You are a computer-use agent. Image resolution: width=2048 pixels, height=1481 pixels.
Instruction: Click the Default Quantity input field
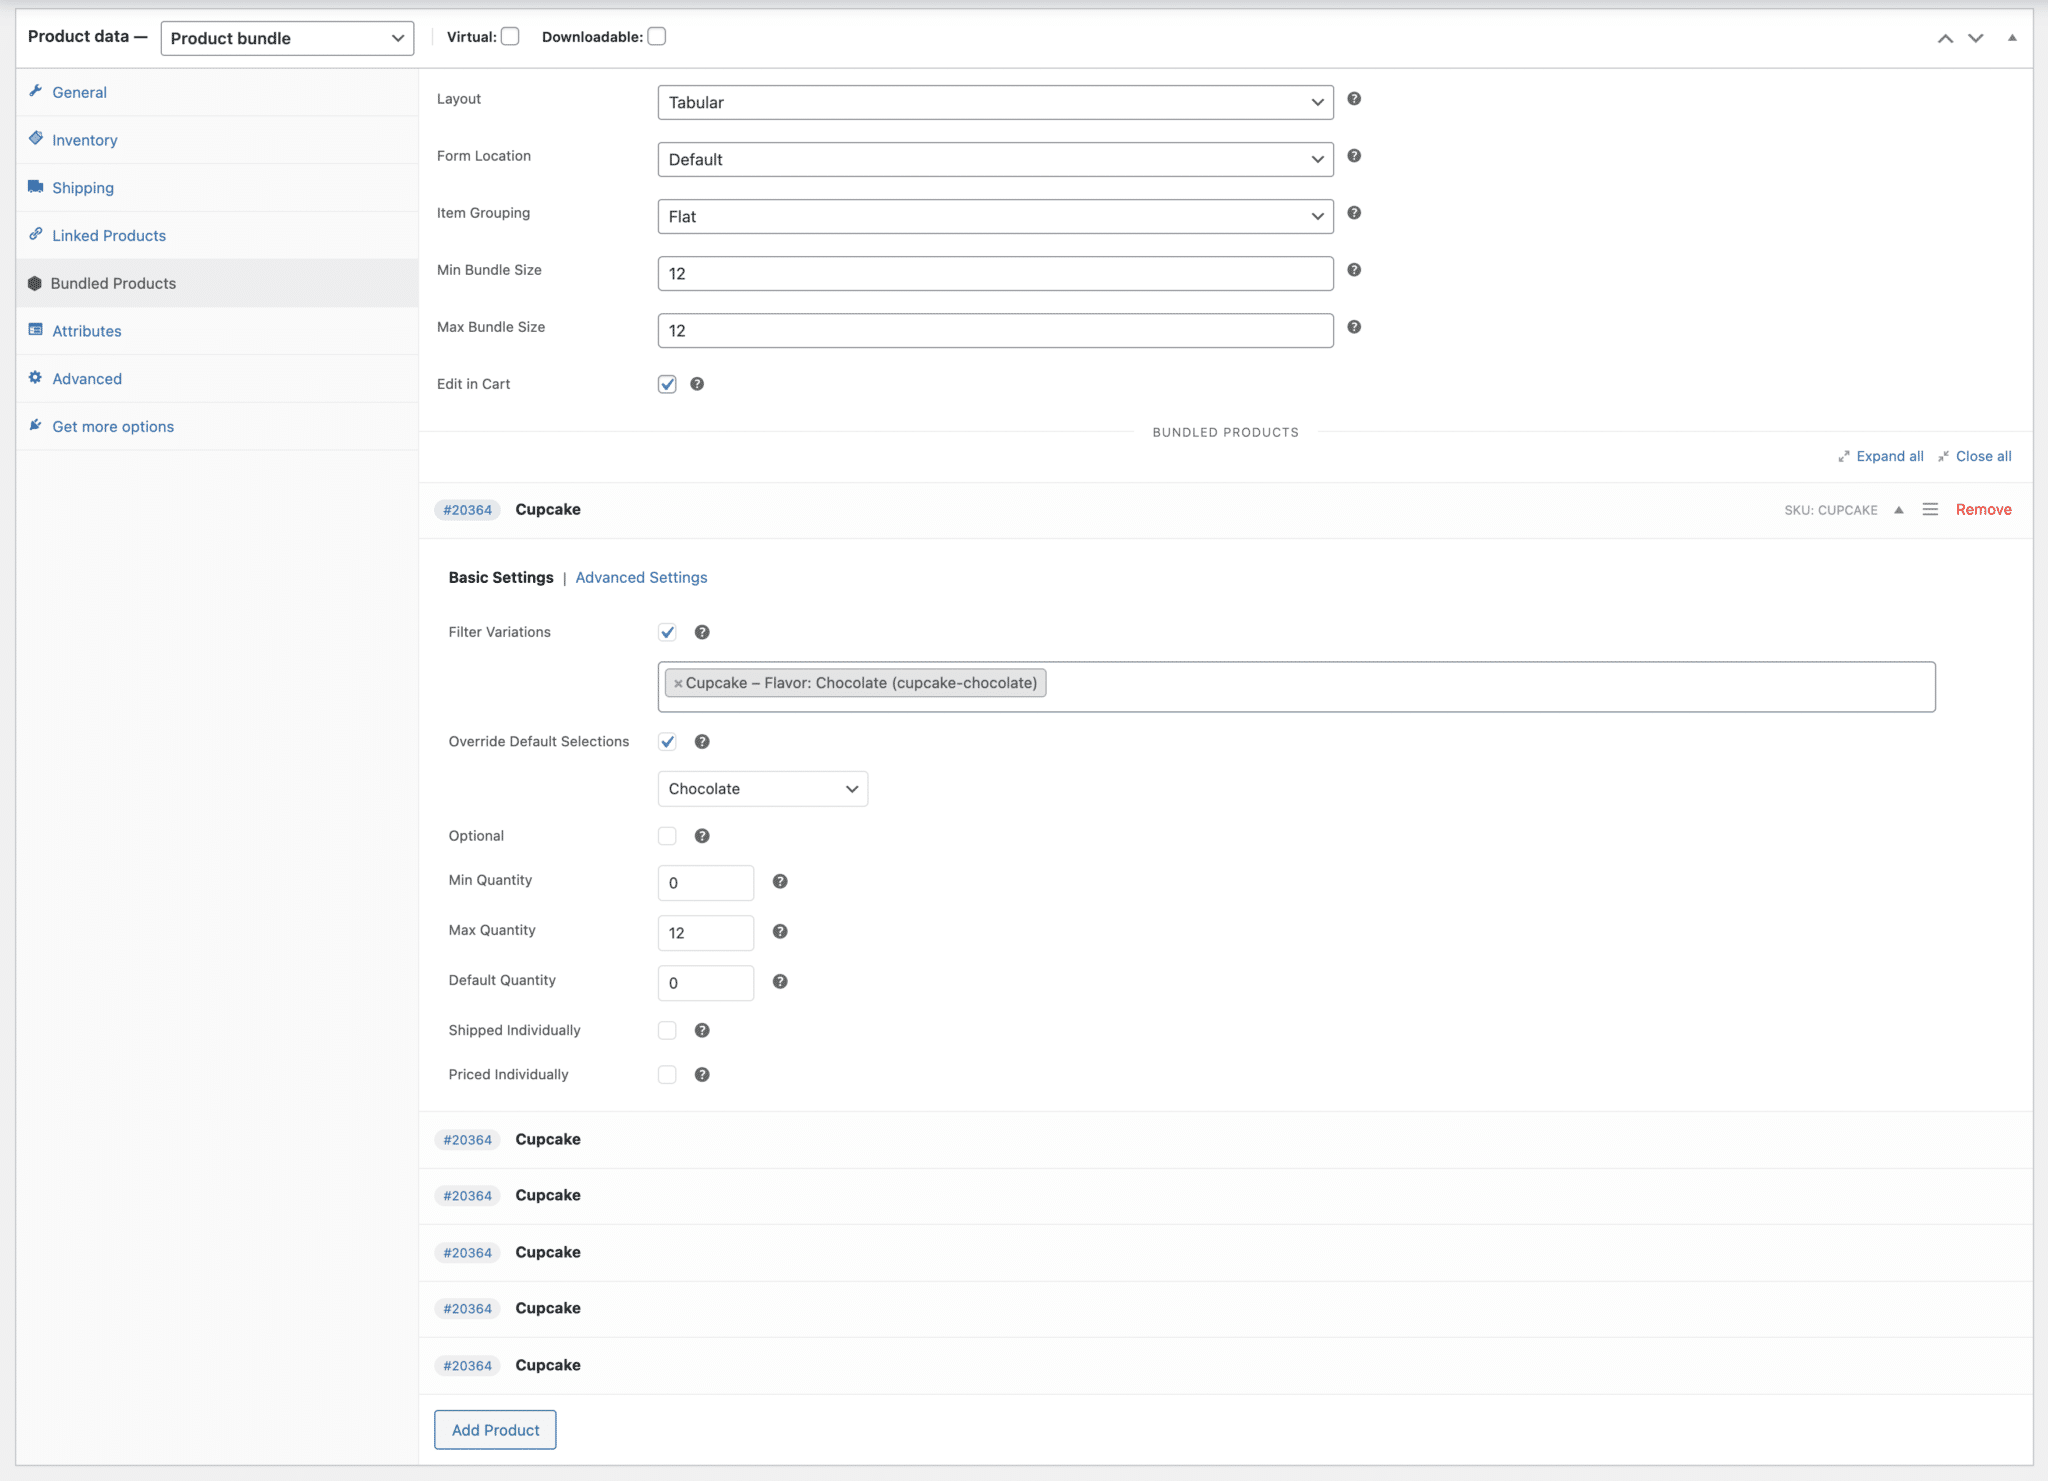[705, 983]
